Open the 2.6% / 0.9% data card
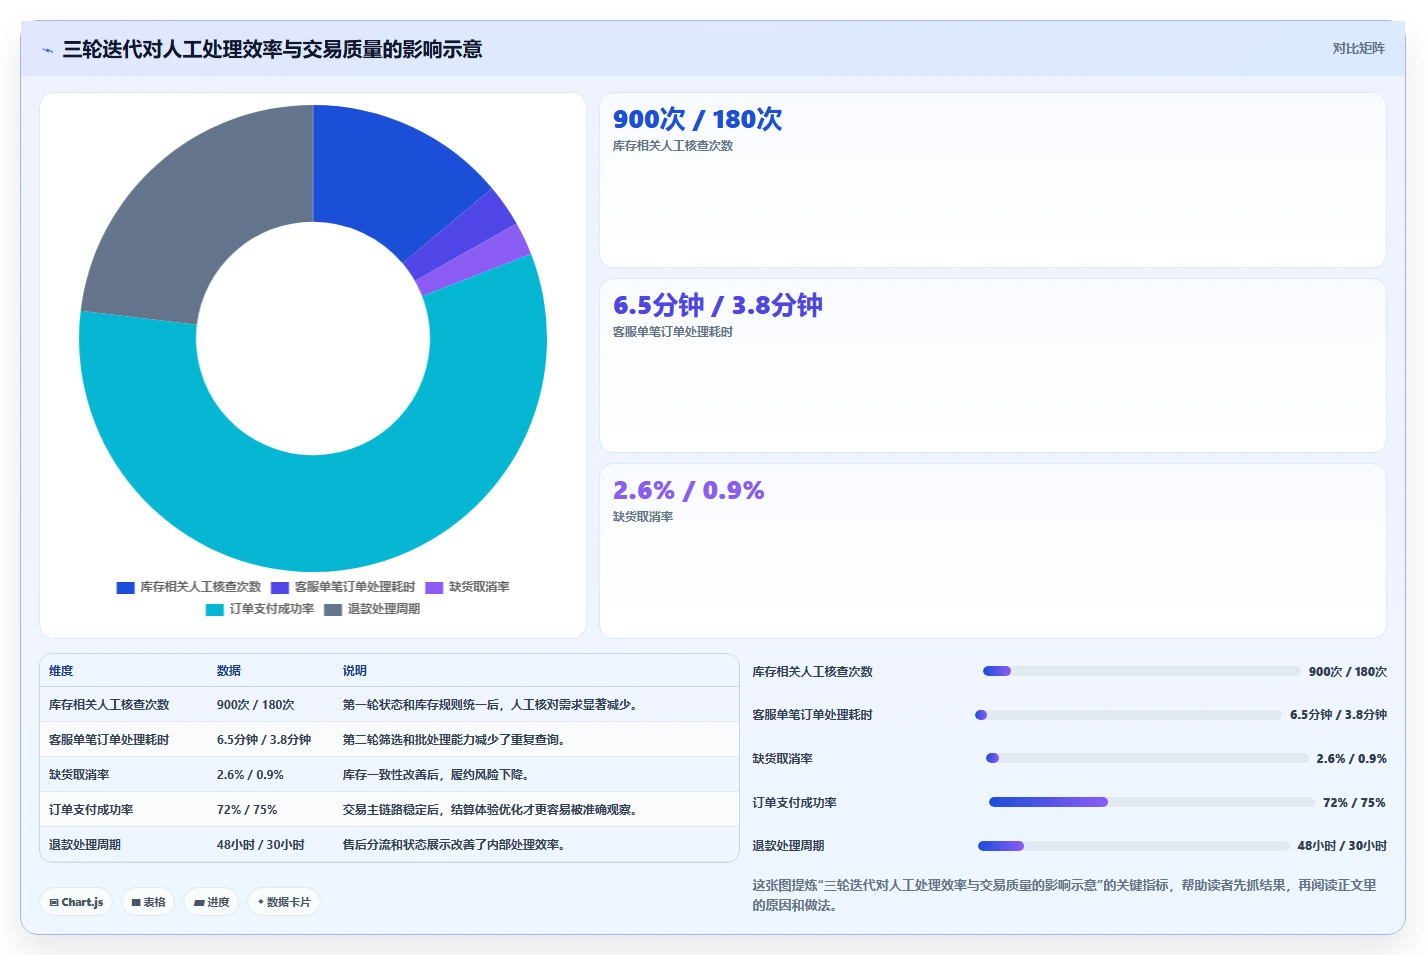This screenshot has height=955, width=1426. [x=992, y=551]
